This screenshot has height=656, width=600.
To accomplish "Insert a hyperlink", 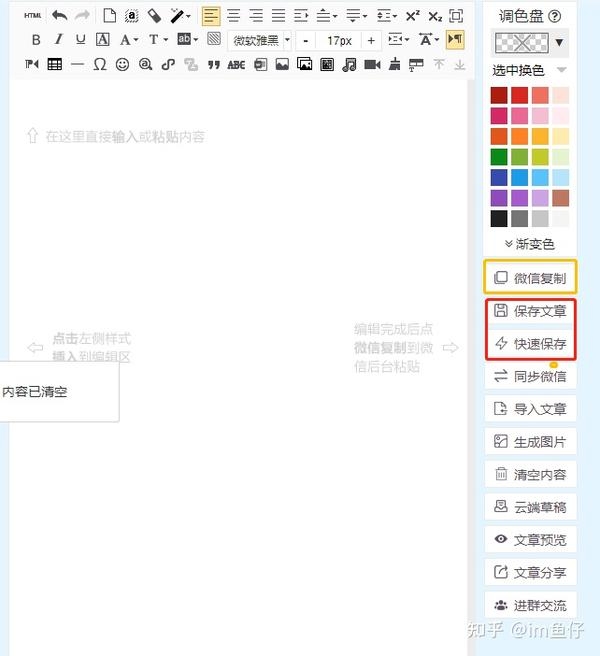I will point(168,64).
